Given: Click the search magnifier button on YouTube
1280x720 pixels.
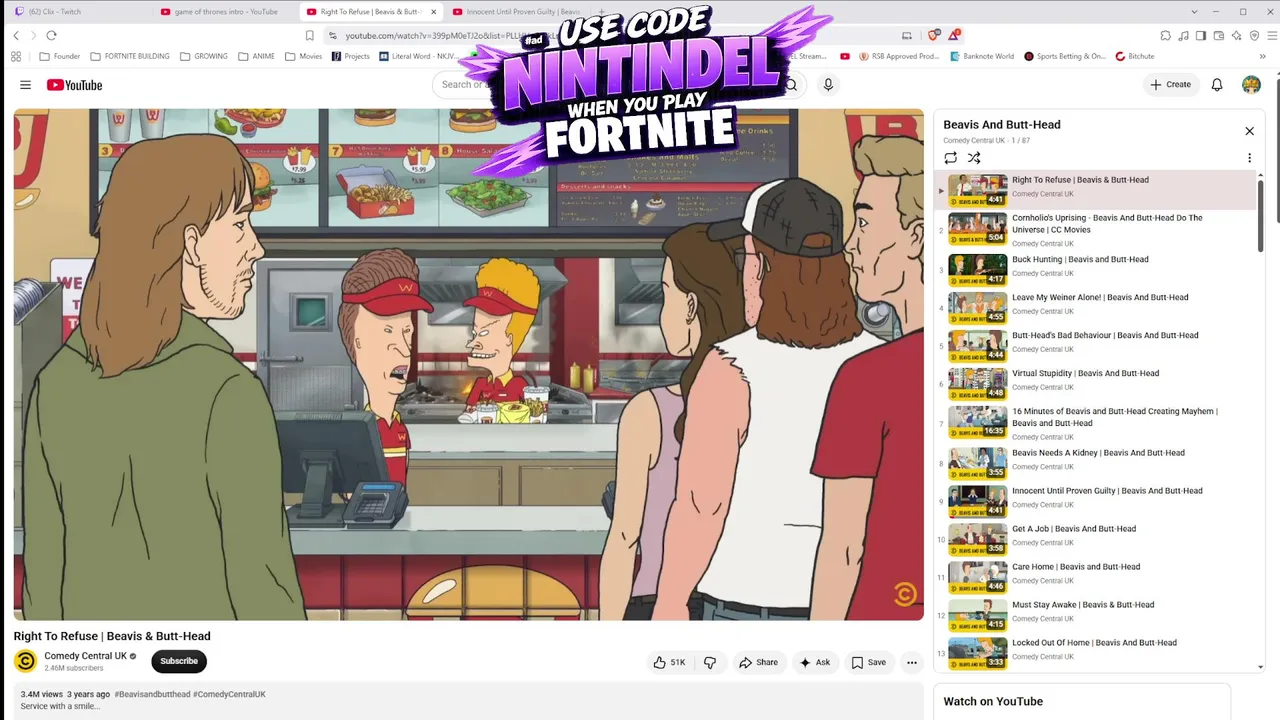Looking at the screenshot, I should click(791, 85).
